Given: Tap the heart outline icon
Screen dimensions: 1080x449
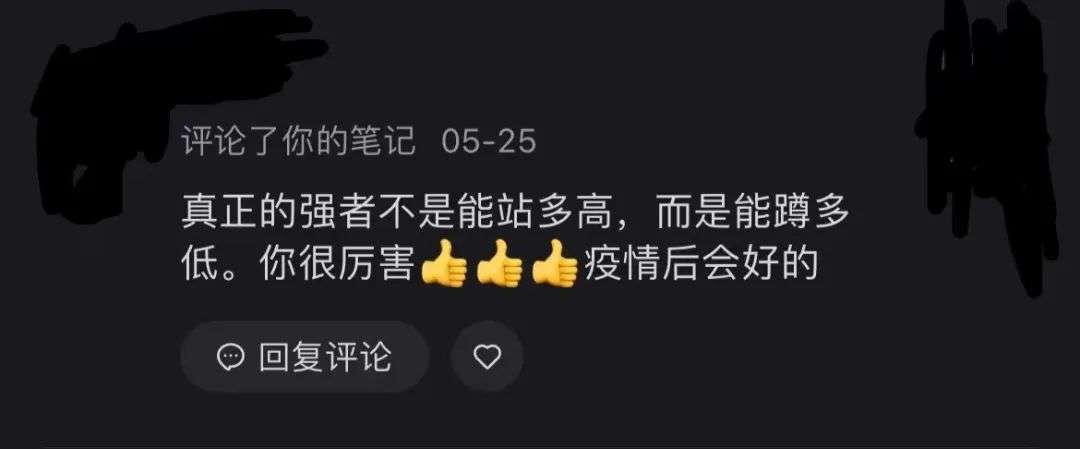Looking at the screenshot, I should click(x=488, y=357).
